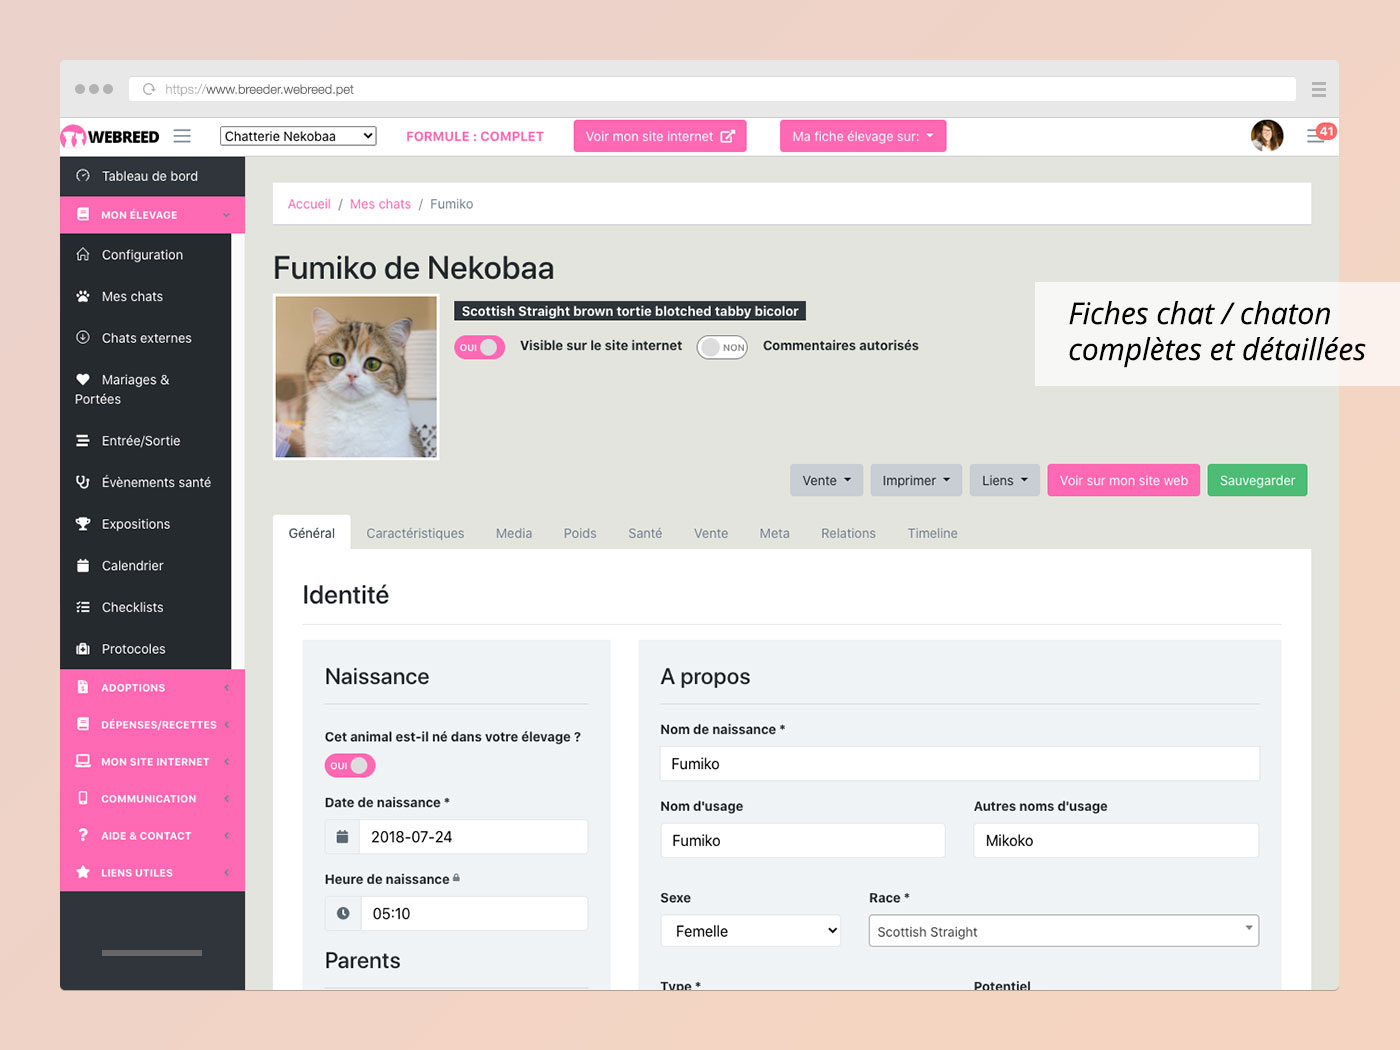Click the Webreed logo

pos(110,137)
